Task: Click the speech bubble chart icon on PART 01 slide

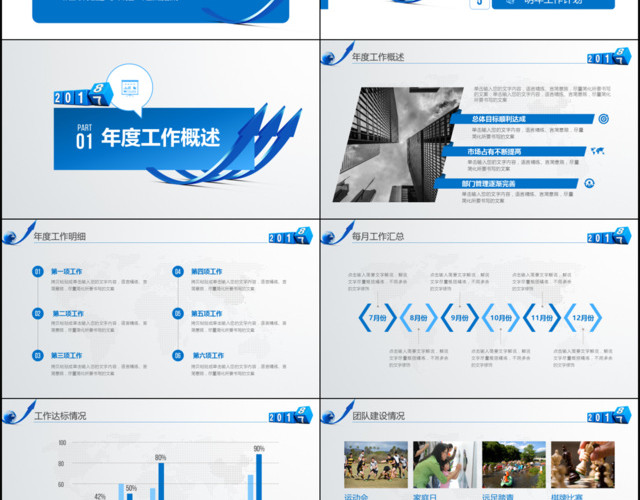Action: point(130,88)
